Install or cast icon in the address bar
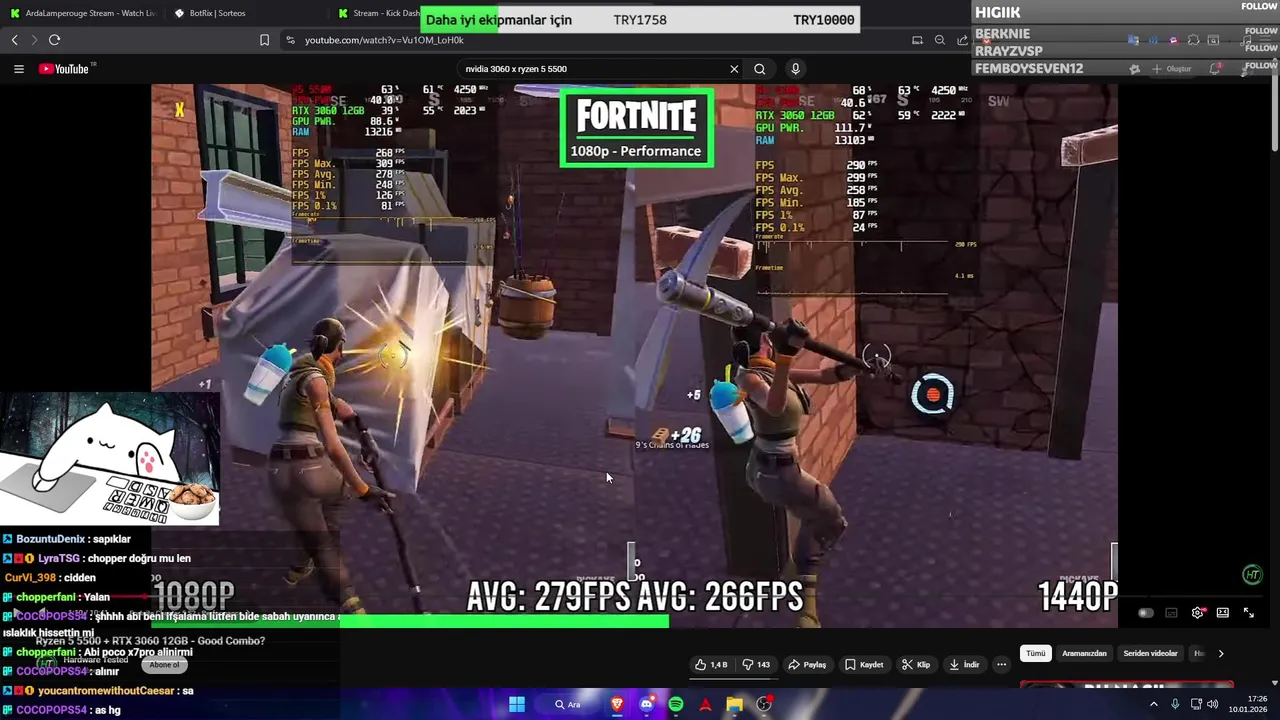Viewport: 1280px width, 720px height. coord(917,40)
